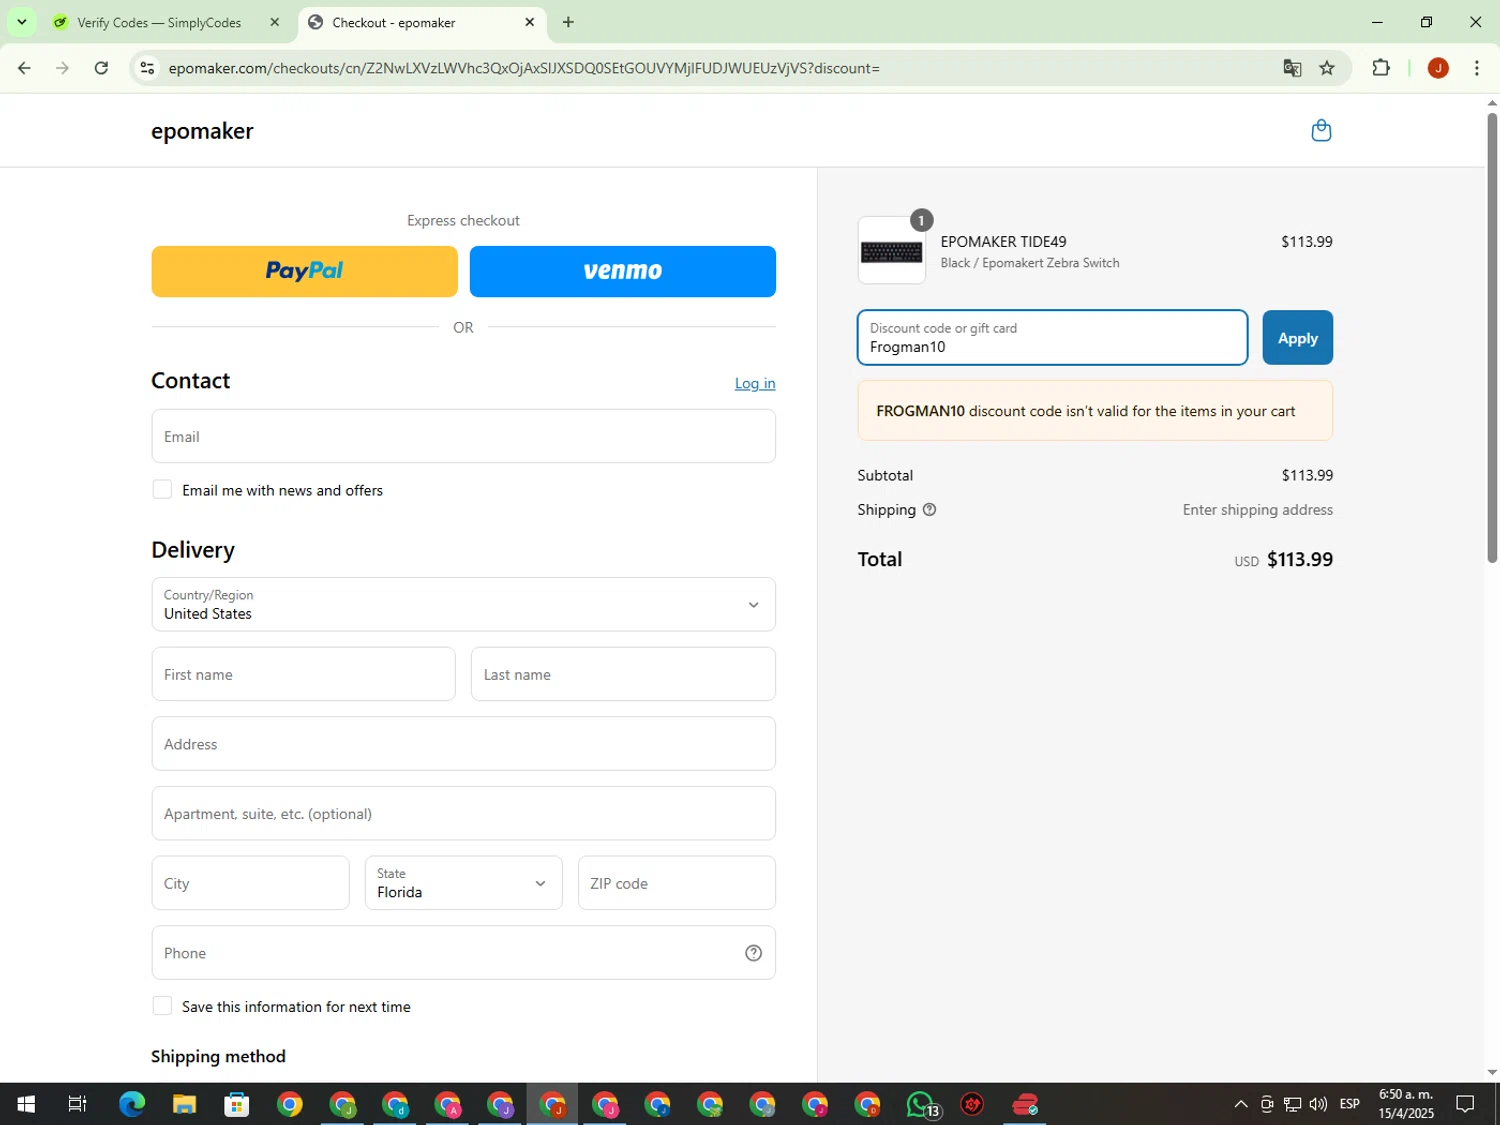Pay with the Venmo express button
The width and height of the screenshot is (1500, 1125).
coord(622,271)
